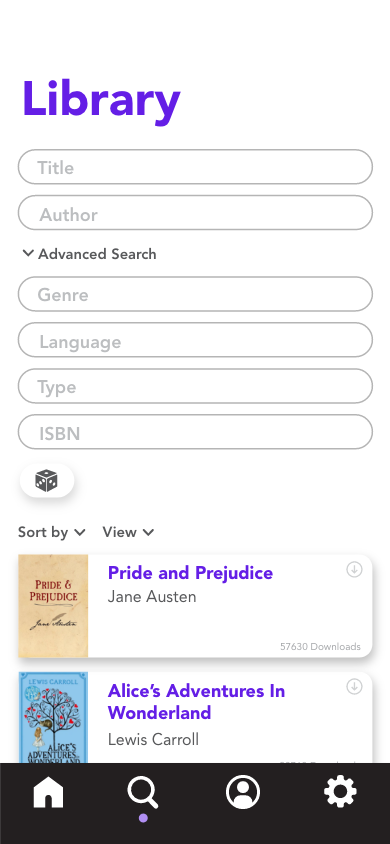Open the Pride and Prejudice cover thumbnail
The image size is (390, 844).
(x=53, y=606)
